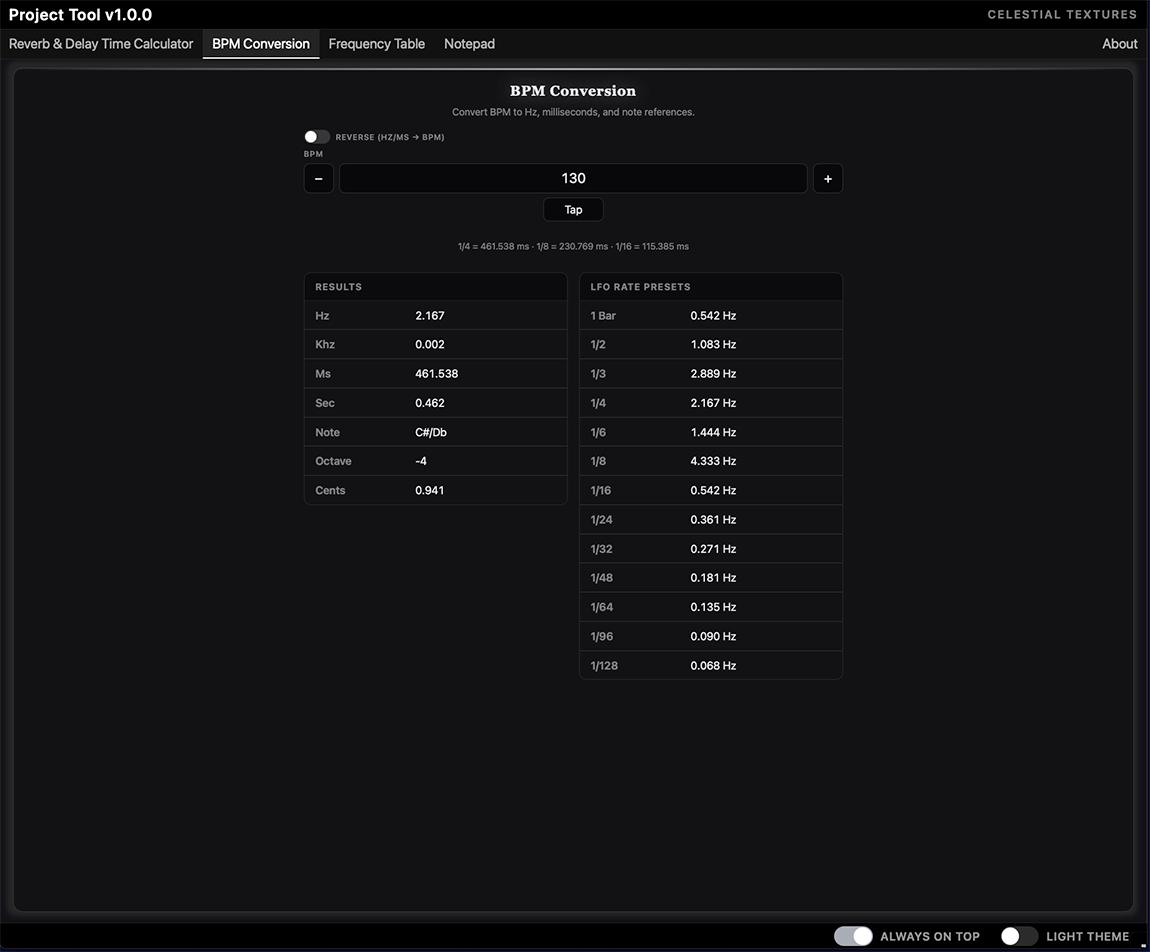Click the 1/4 LFO rate 2.167 Hz
Screen dimensions: 1150x952
713,403
